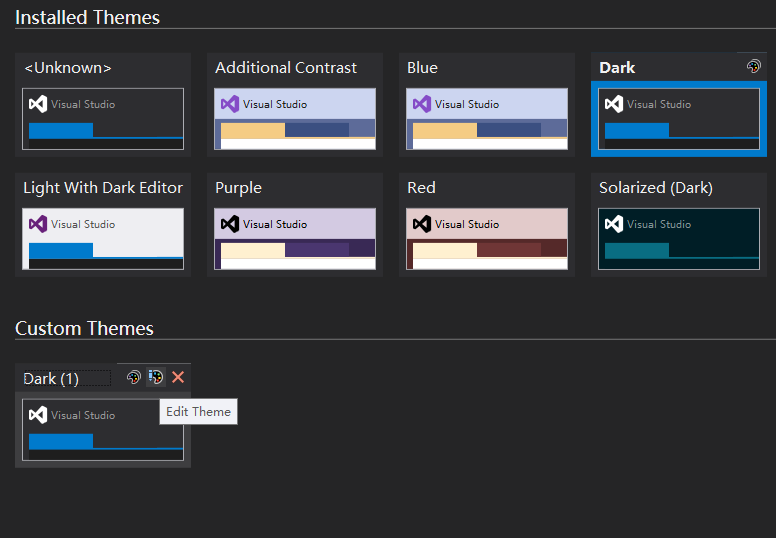Click the Dark (1) custom theme preview
776x538 pixels.
(103, 430)
